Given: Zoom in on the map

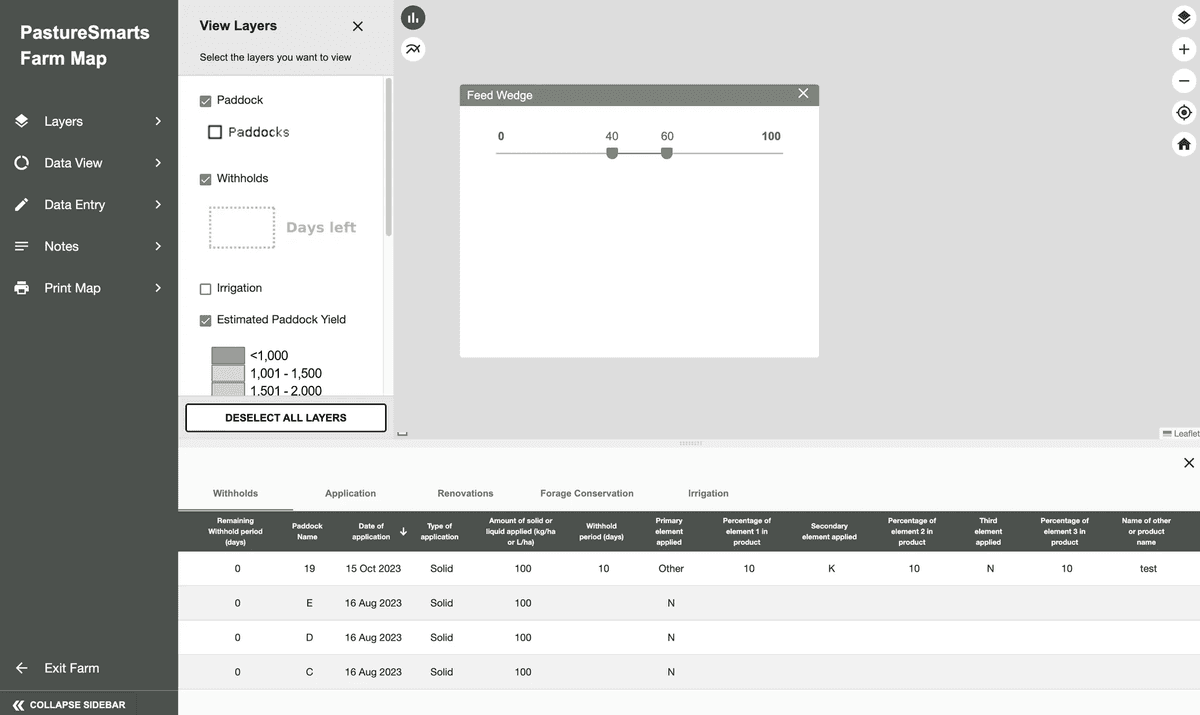Looking at the screenshot, I should tap(1184, 49).
